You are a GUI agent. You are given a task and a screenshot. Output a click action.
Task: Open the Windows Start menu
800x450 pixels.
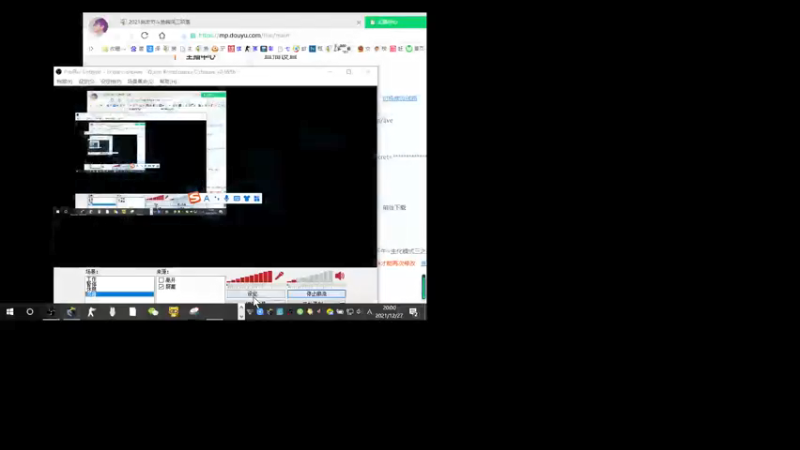click(10, 312)
